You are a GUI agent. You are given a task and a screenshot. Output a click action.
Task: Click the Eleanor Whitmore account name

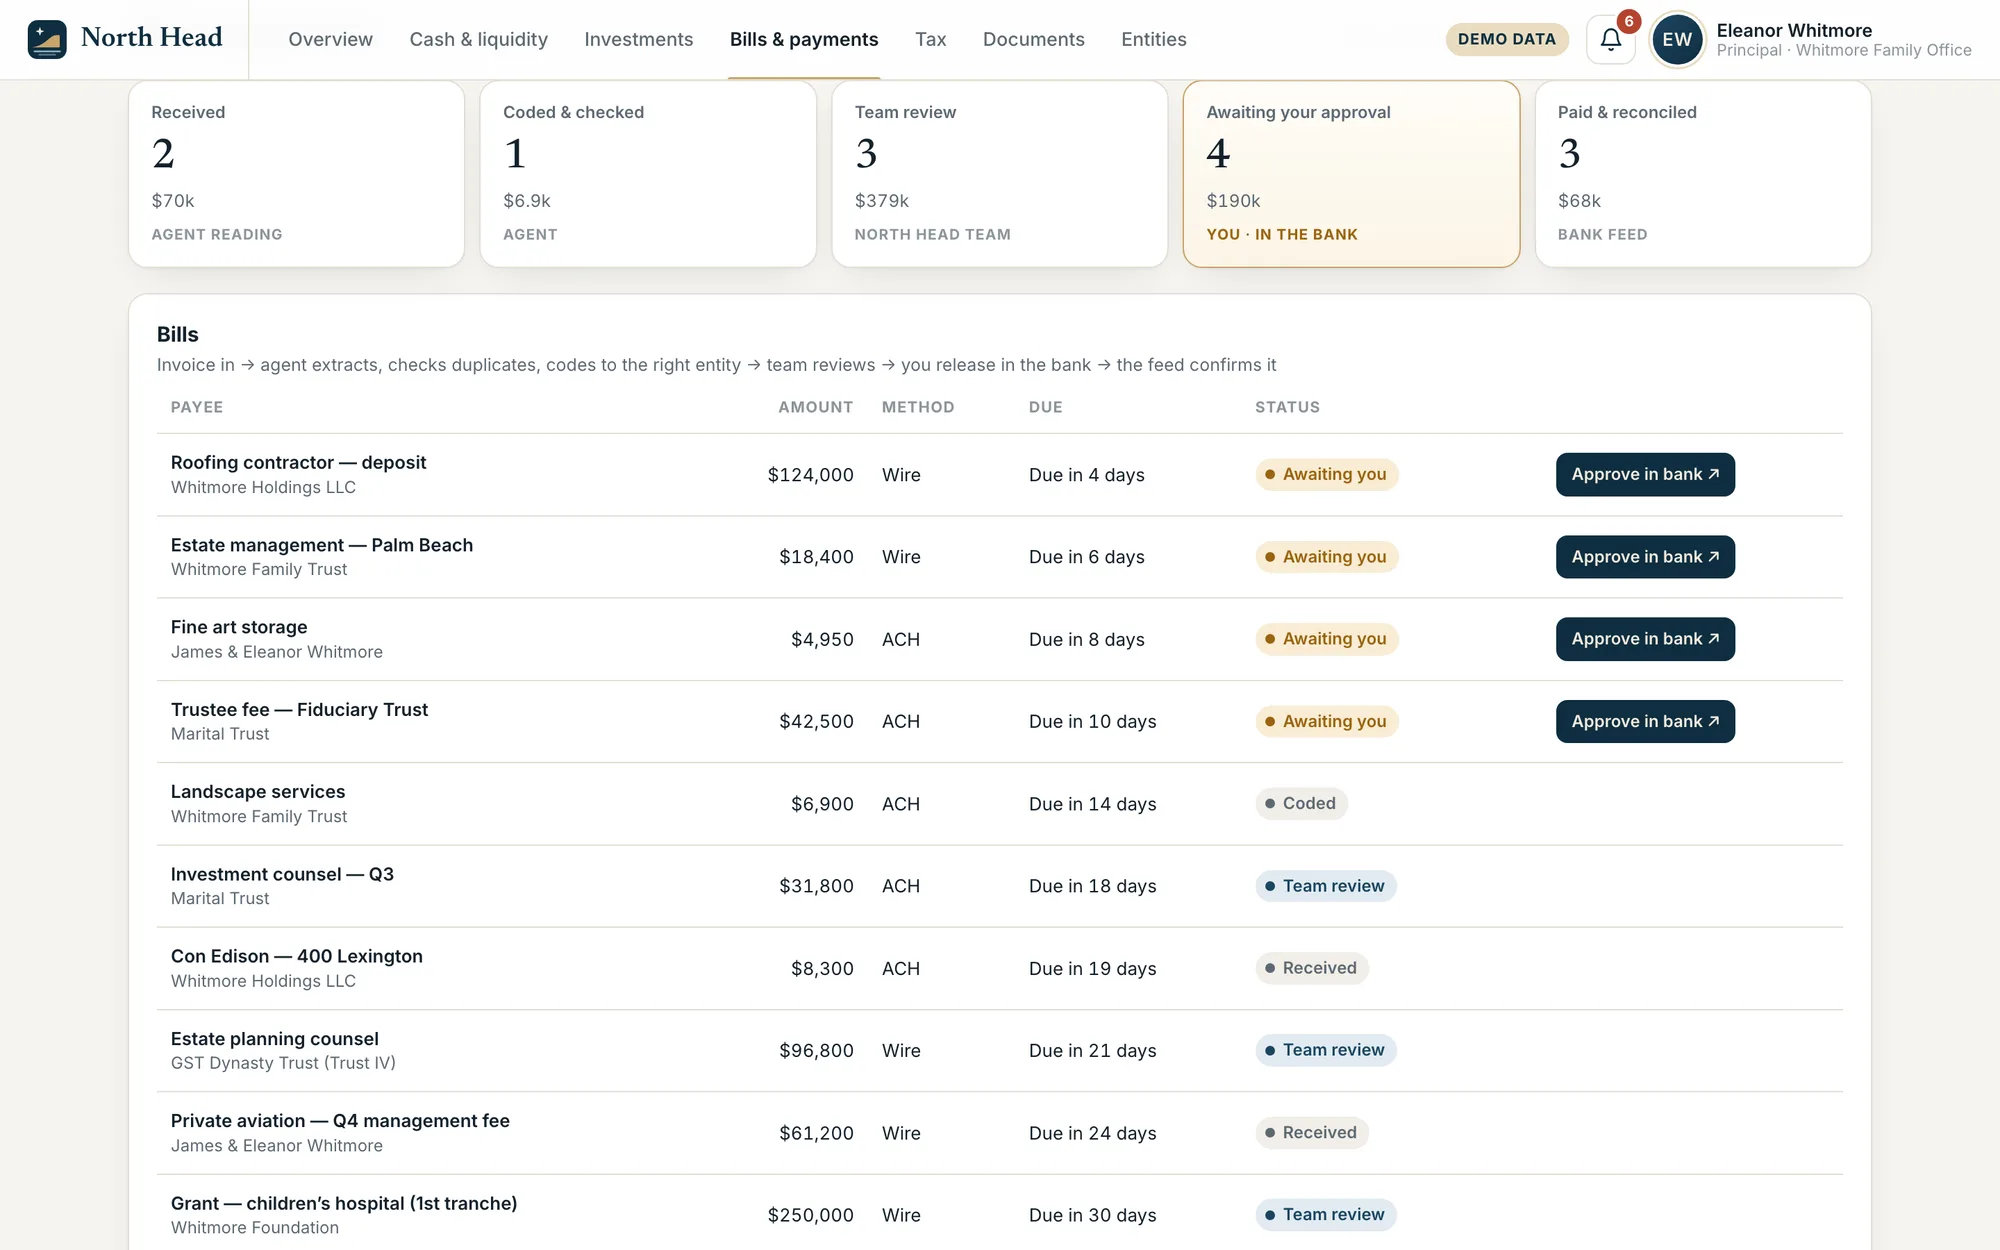coord(1794,30)
